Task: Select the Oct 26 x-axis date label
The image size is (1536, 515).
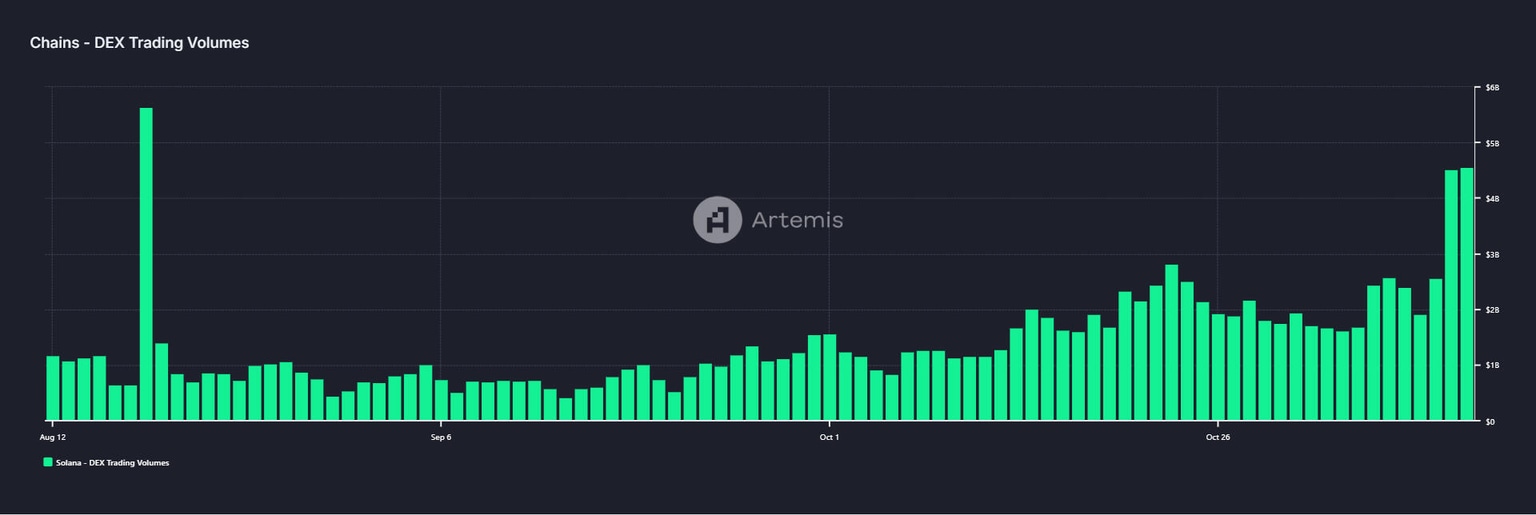Action: pyautogui.click(x=1218, y=437)
